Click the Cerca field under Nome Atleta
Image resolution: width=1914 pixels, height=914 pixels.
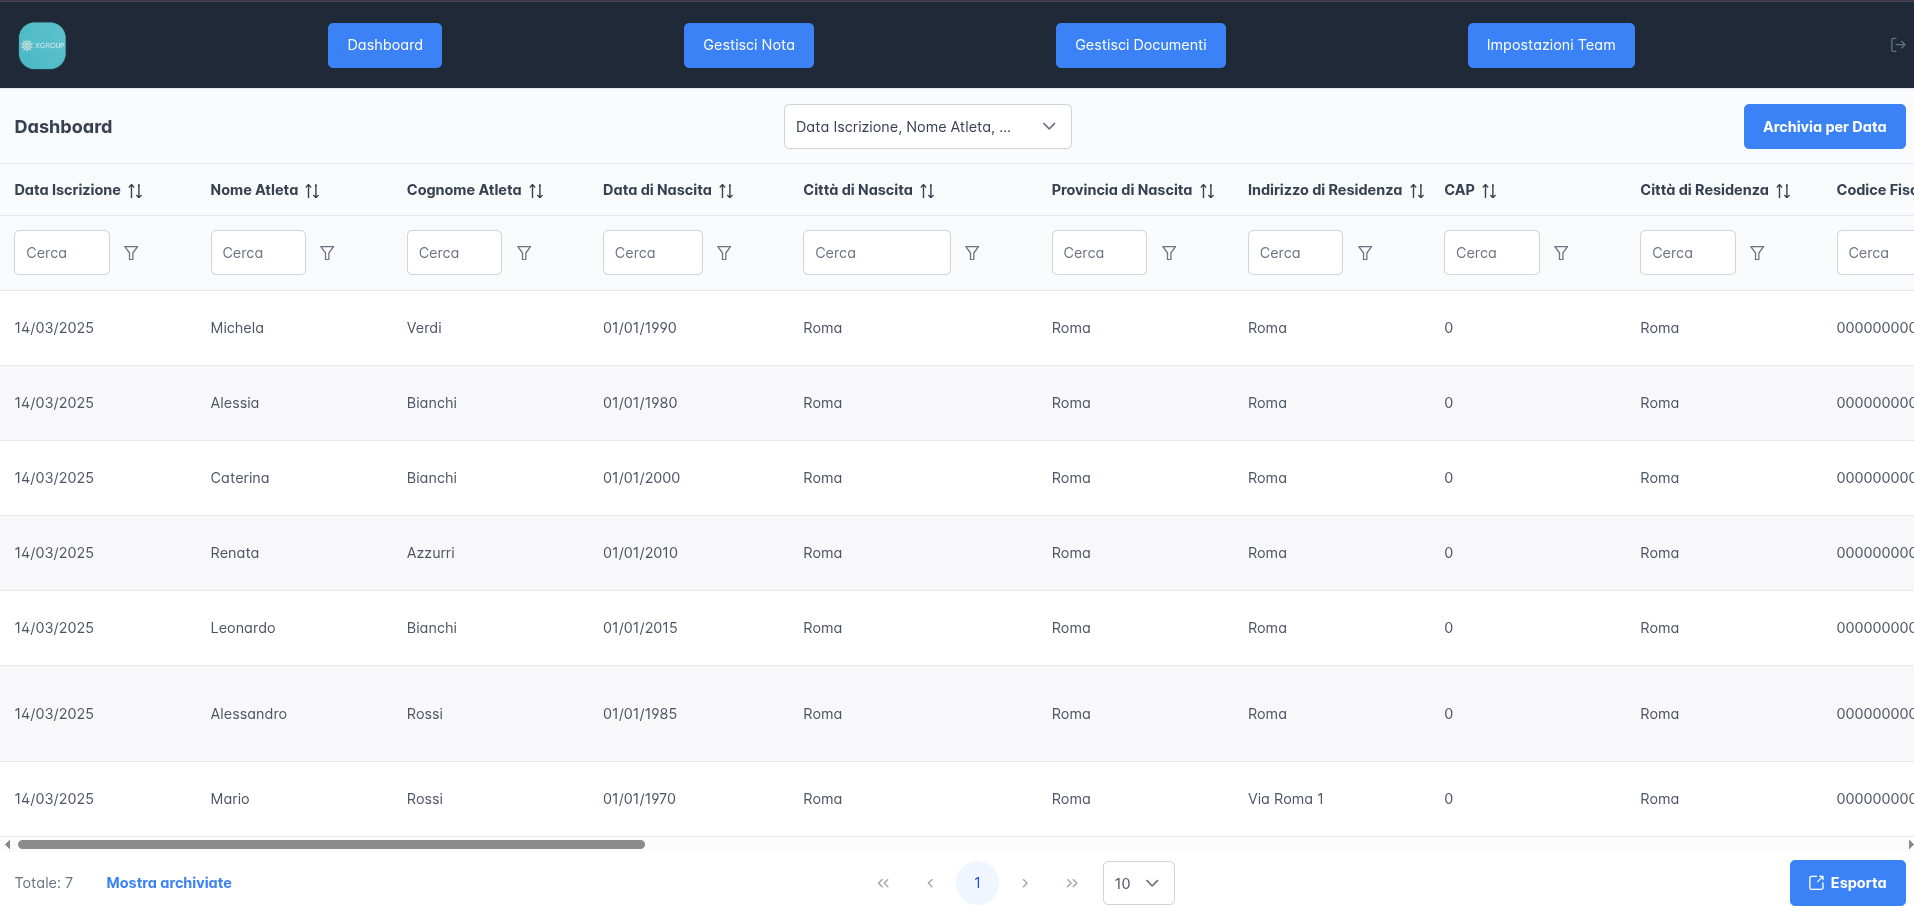coord(257,252)
